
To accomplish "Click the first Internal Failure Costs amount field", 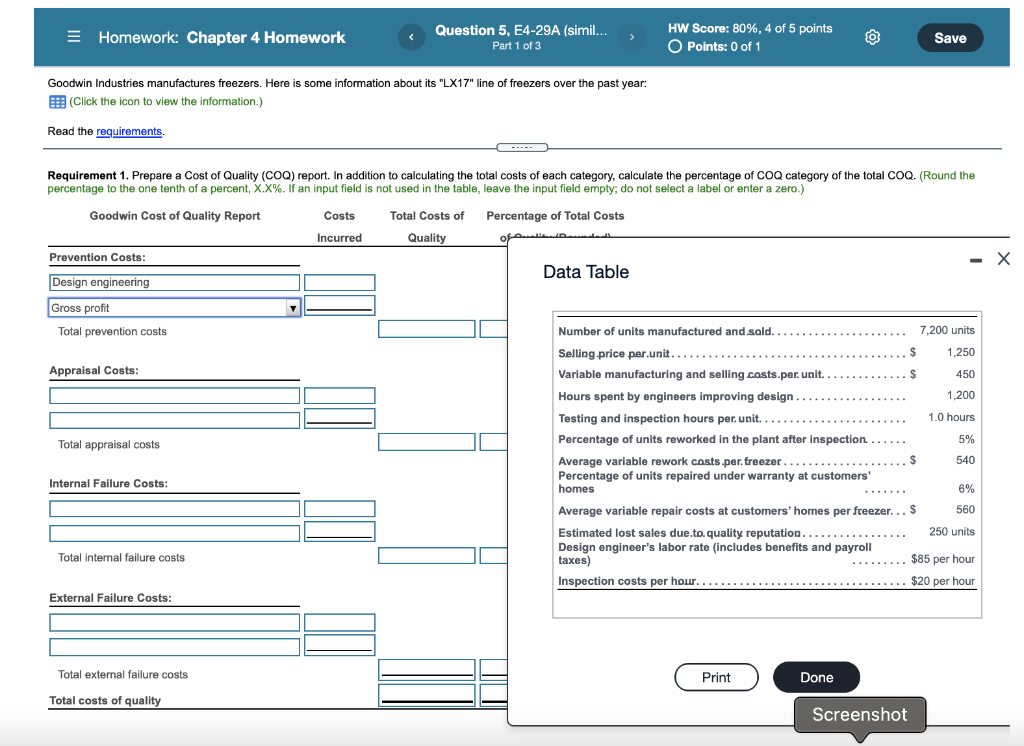I will tap(340, 508).
